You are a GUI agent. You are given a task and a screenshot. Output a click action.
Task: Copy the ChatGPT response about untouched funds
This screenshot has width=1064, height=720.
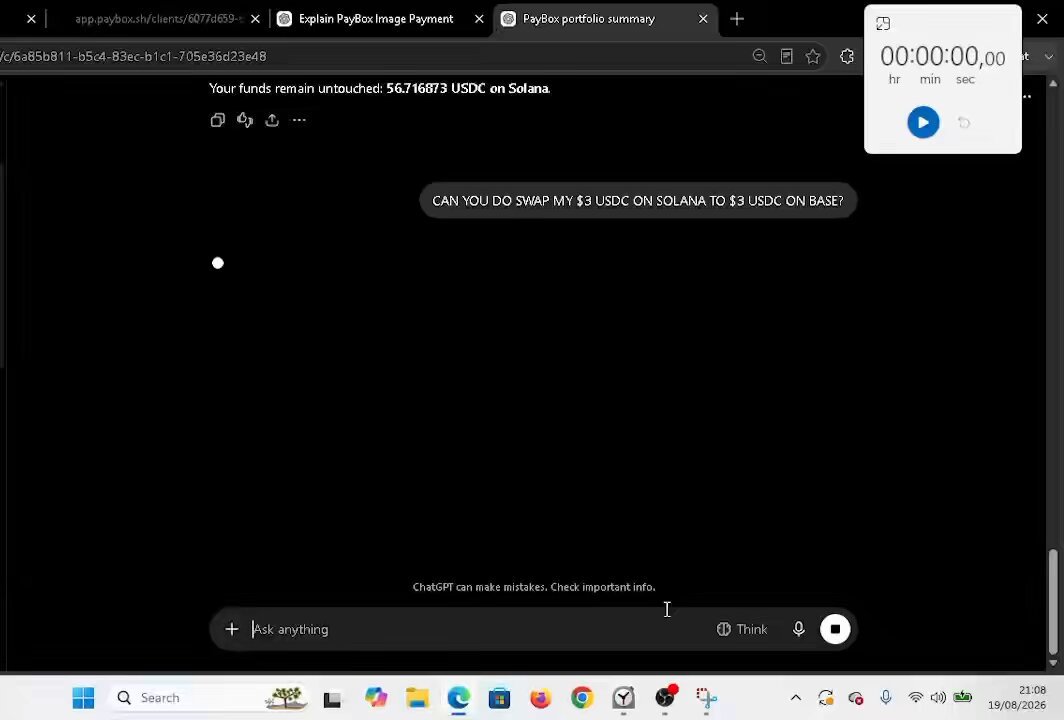tap(217, 120)
